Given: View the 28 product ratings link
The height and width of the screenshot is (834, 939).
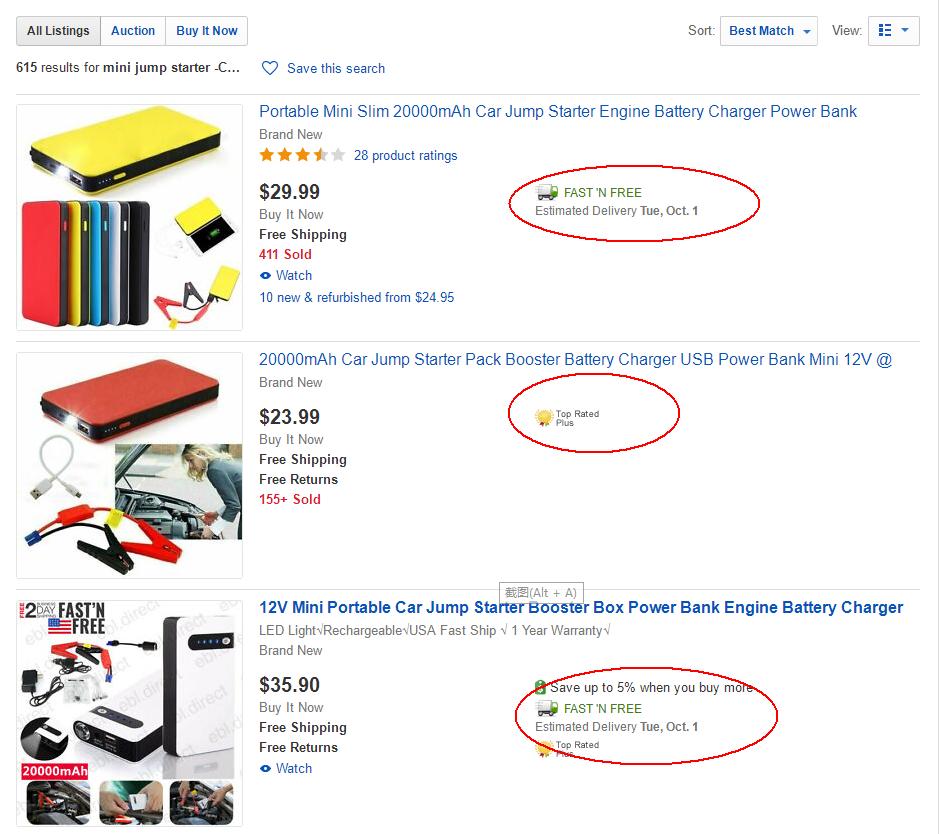Looking at the screenshot, I should click(405, 156).
